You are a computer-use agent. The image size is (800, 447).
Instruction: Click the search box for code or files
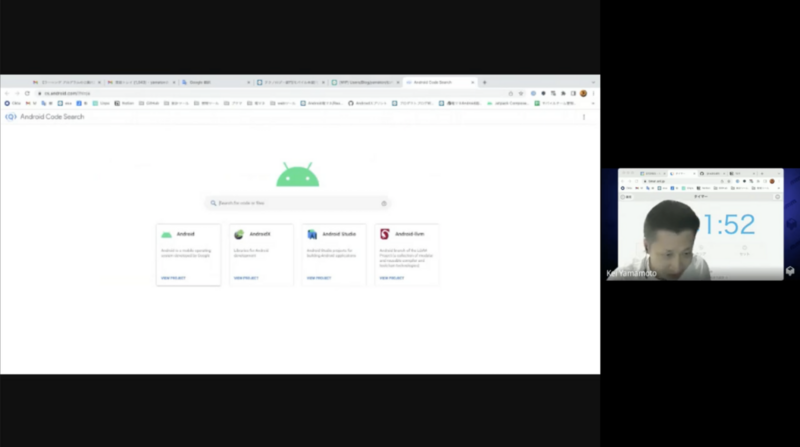298,203
